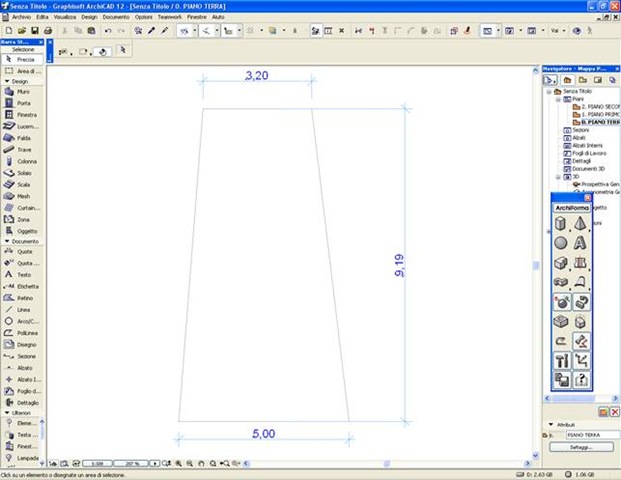Open the zoom percentage dropdown arrow

pos(154,463)
